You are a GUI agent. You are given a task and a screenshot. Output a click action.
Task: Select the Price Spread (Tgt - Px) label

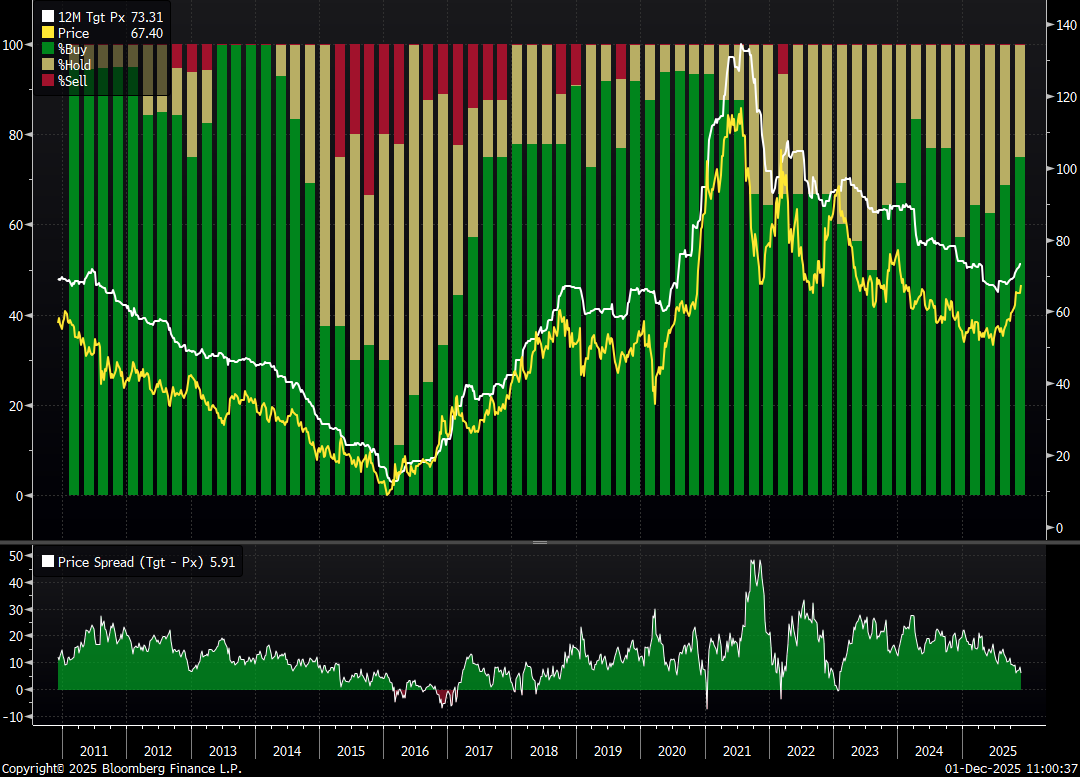[132, 562]
